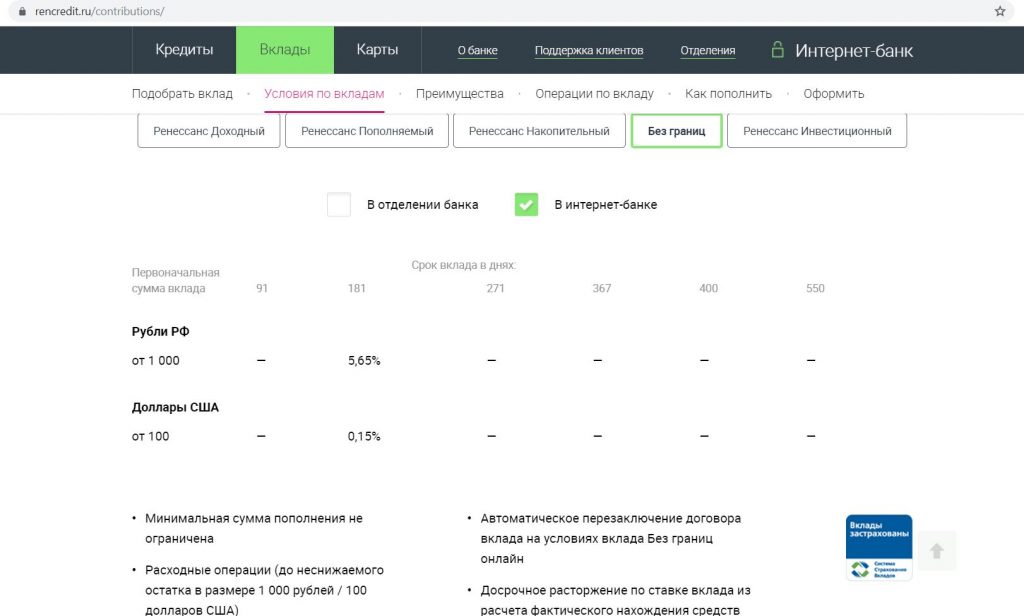Viewport: 1024px width, 616px height.
Task: Pick the Ренессанс Накопительный deposit
Action: (539, 131)
